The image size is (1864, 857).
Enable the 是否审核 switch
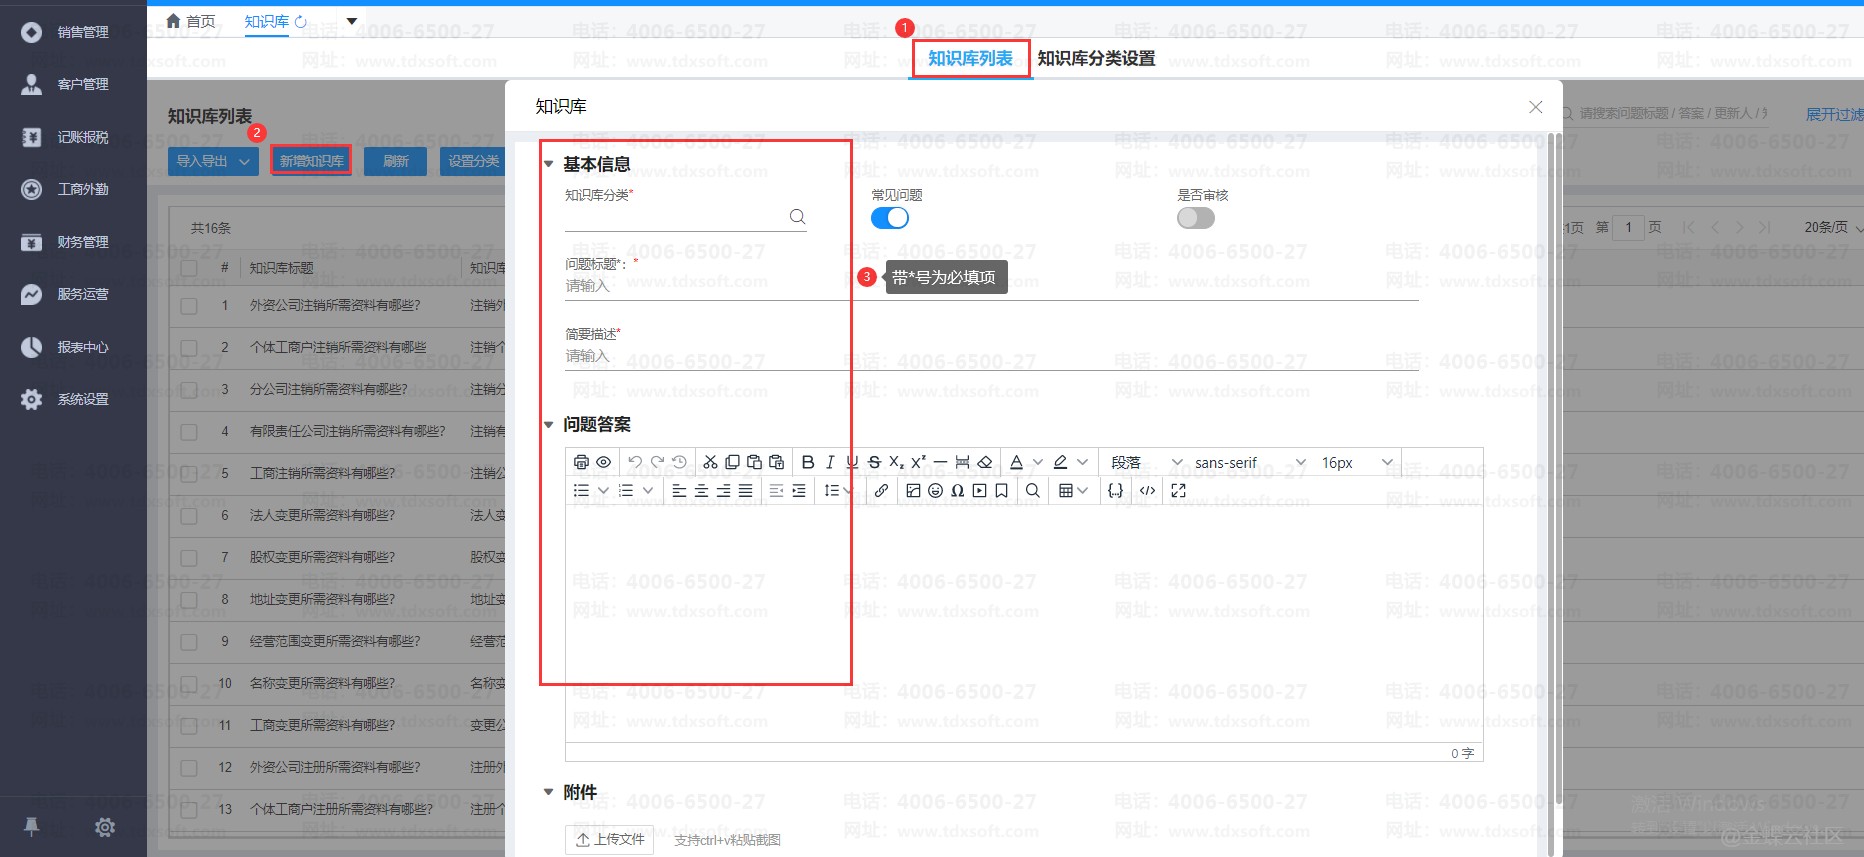[1195, 218]
